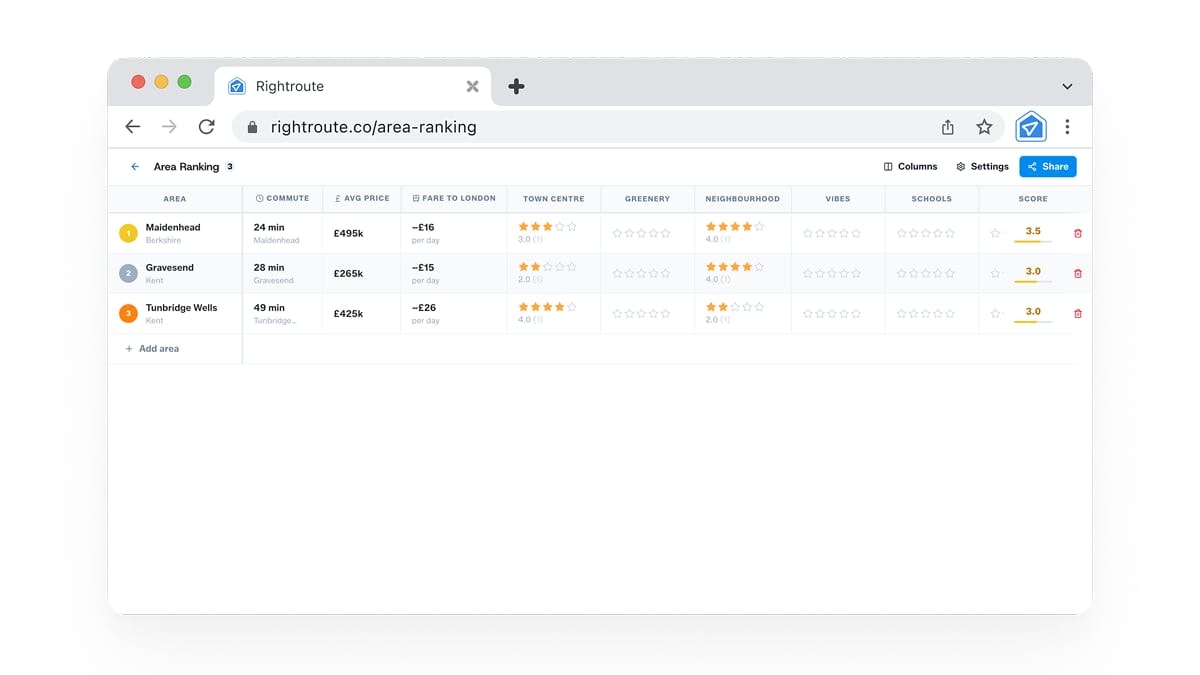Image resolution: width=1200 pixels, height=675 pixels.
Task: Click the Greenery column header
Action: [647, 199]
